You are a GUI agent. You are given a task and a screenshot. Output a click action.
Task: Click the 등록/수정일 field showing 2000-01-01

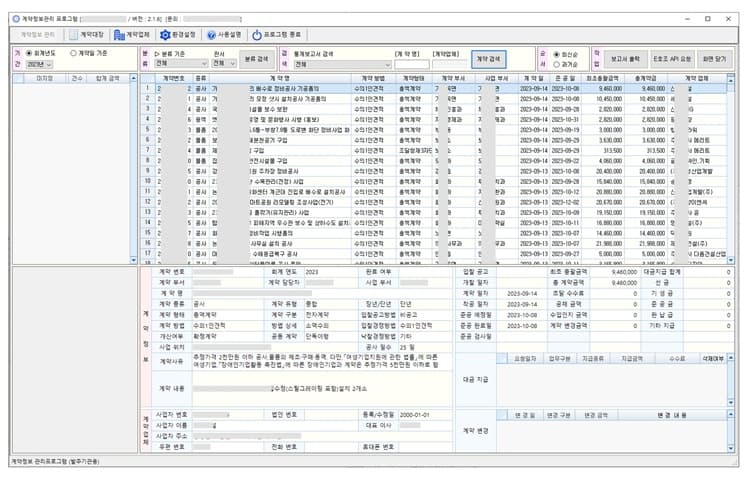pos(425,415)
